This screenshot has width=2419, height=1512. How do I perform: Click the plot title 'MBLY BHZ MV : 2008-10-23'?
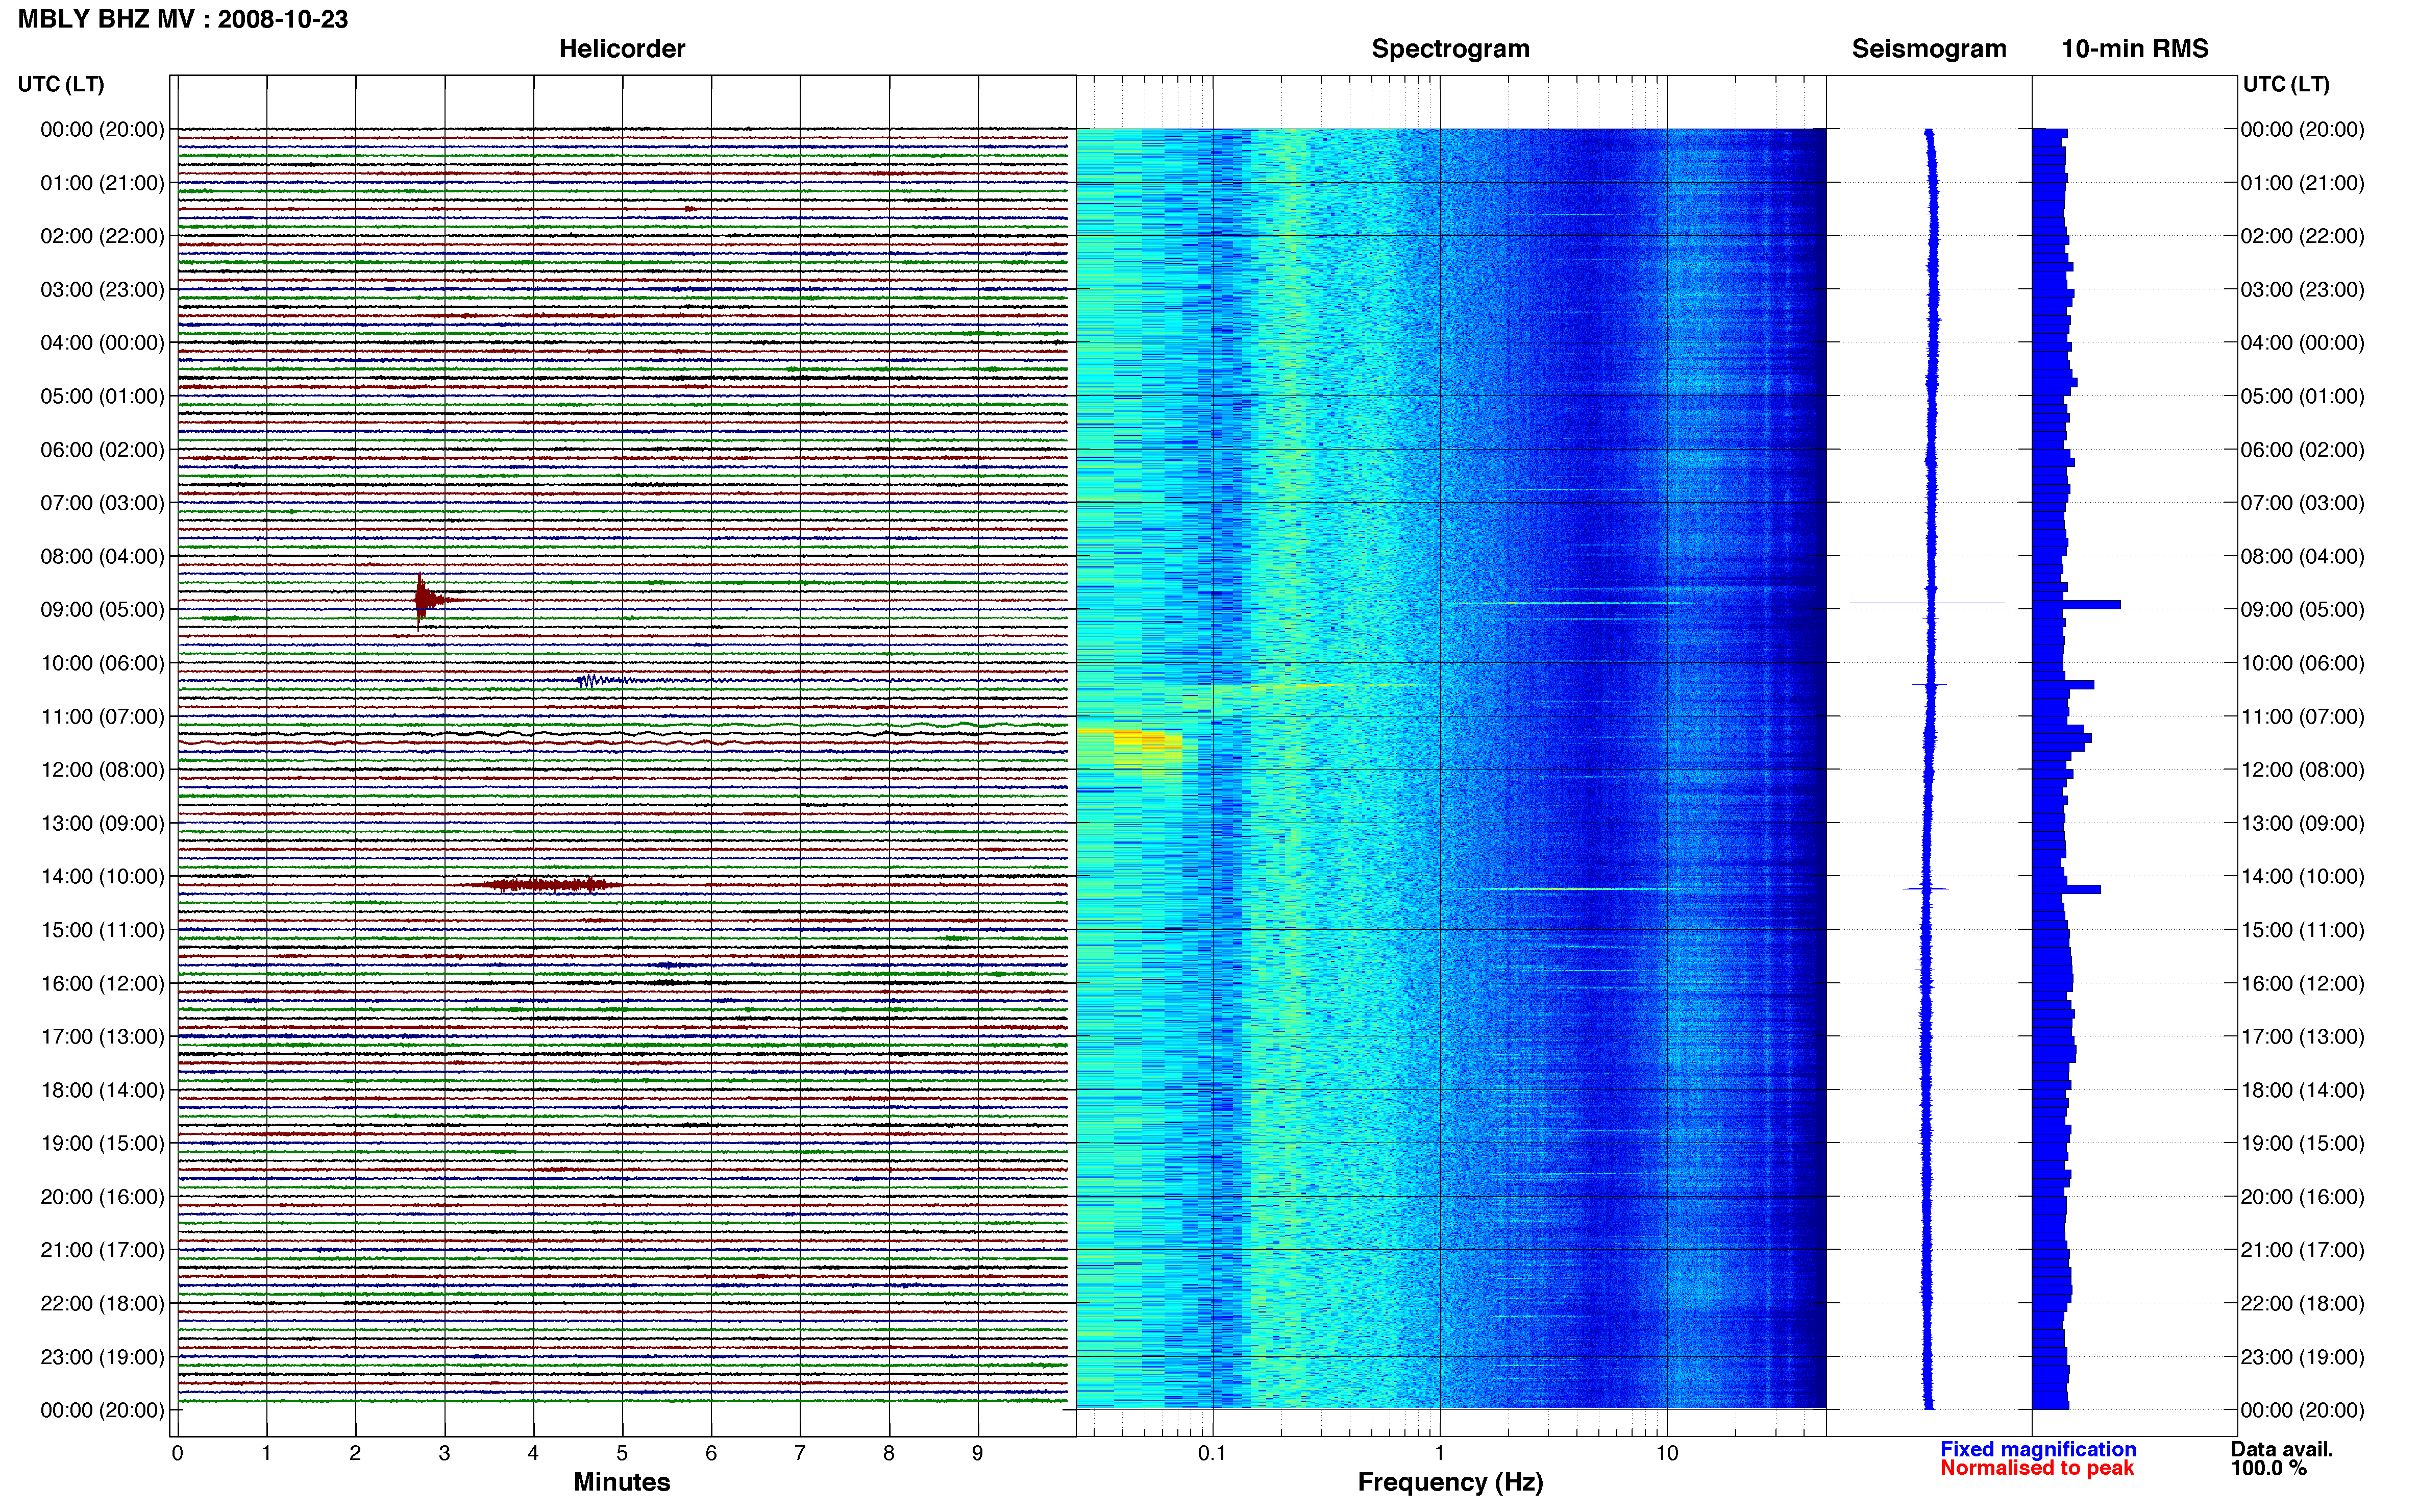pos(183,19)
